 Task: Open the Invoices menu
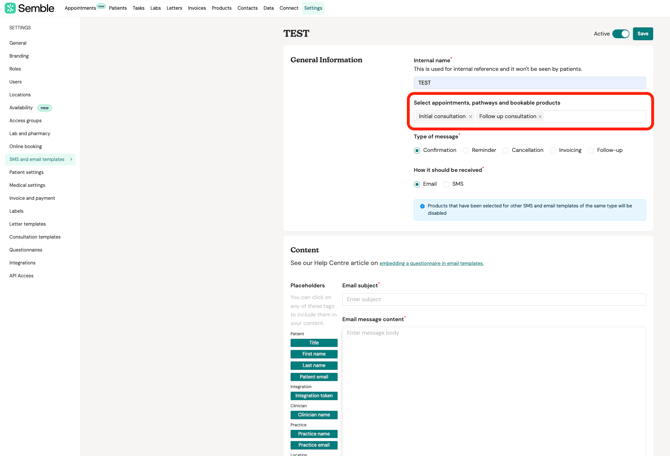click(197, 8)
